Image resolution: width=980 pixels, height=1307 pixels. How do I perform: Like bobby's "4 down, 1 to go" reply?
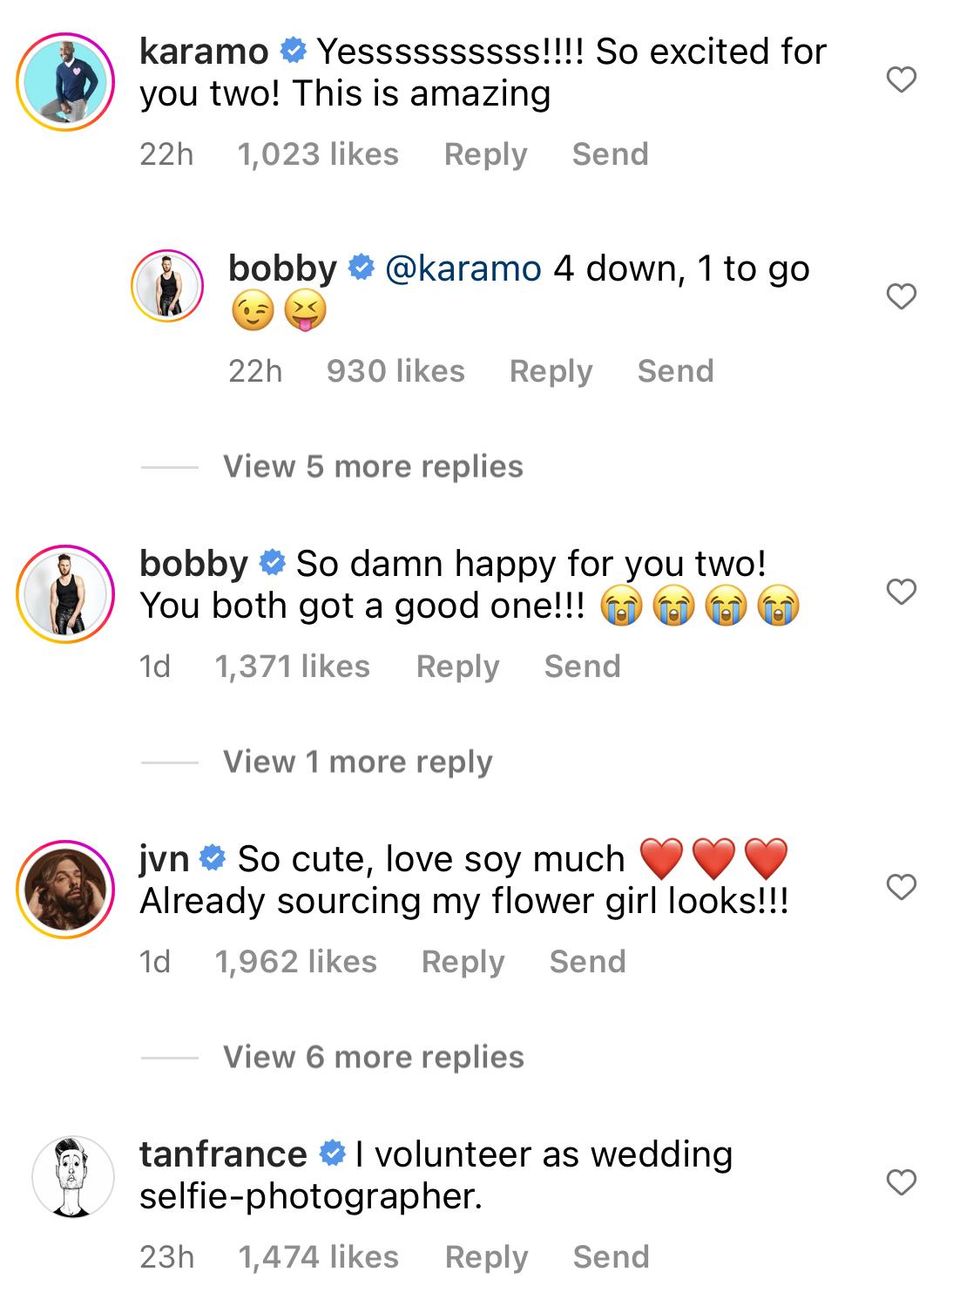[901, 296]
